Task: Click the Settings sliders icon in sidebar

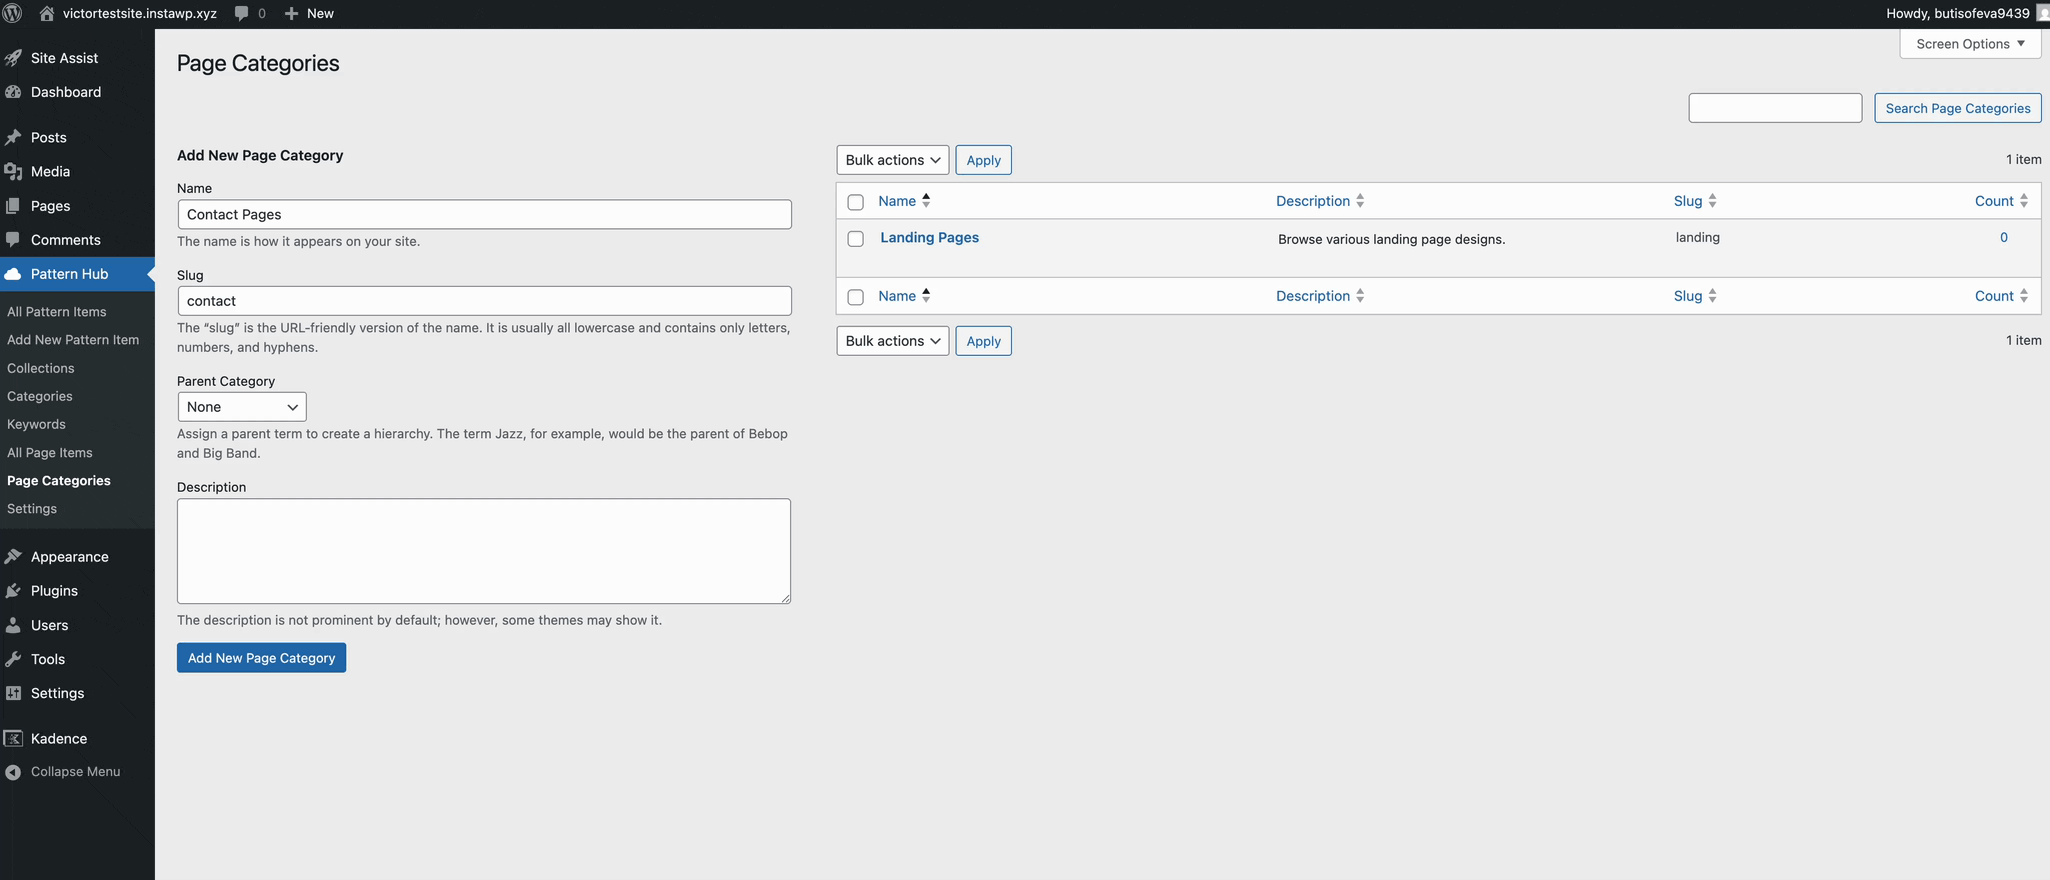Action: click(x=13, y=693)
